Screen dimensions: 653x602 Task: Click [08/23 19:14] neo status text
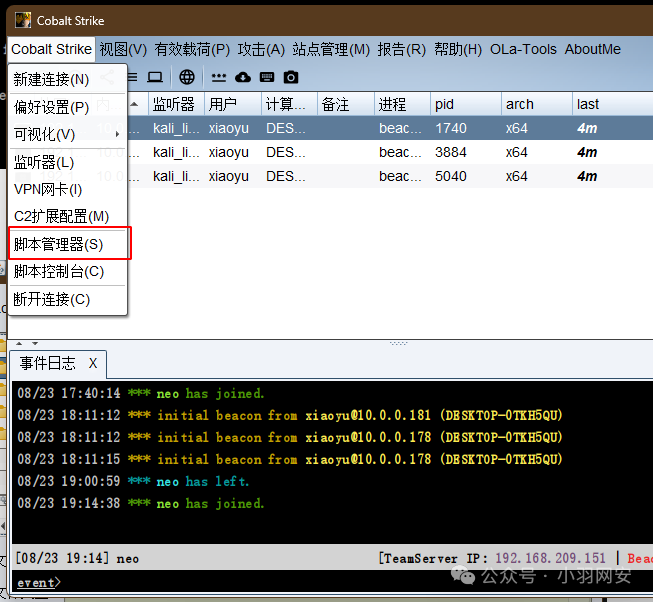77,558
